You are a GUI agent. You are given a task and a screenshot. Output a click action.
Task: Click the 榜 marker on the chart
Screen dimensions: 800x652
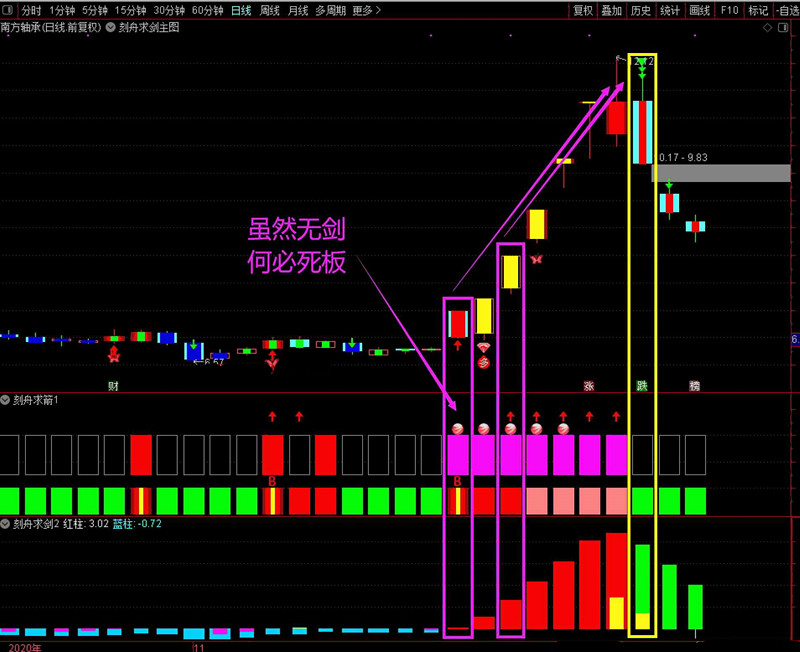click(695, 386)
